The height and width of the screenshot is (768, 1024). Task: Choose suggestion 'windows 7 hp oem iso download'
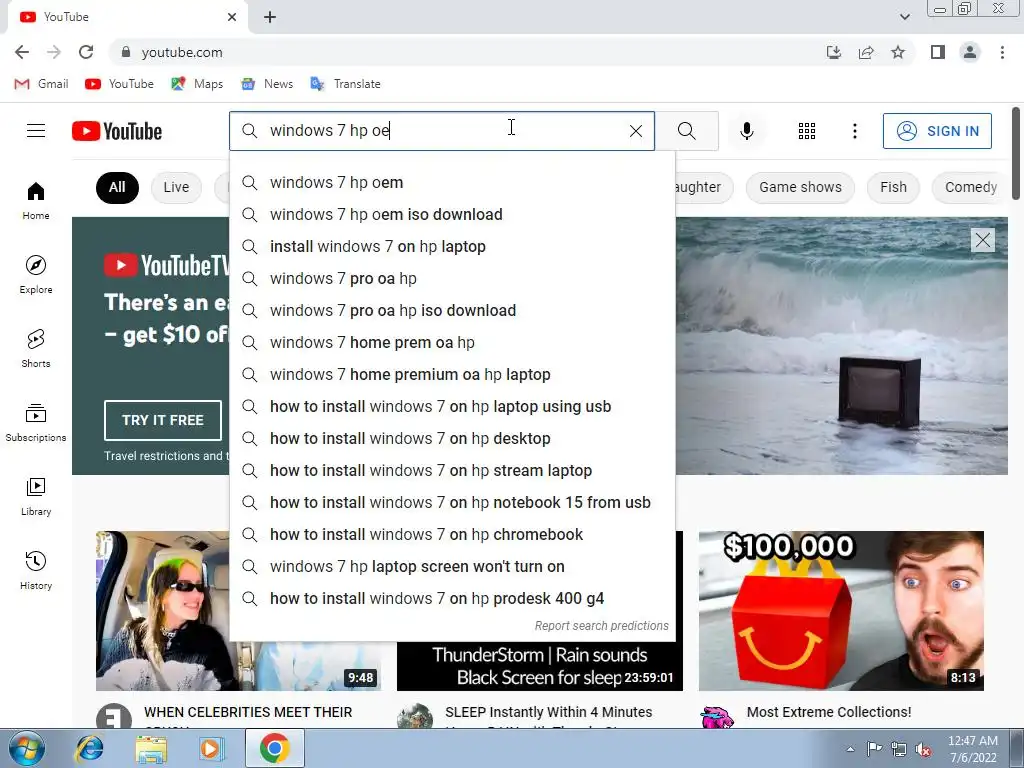pyautogui.click(x=452, y=214)
